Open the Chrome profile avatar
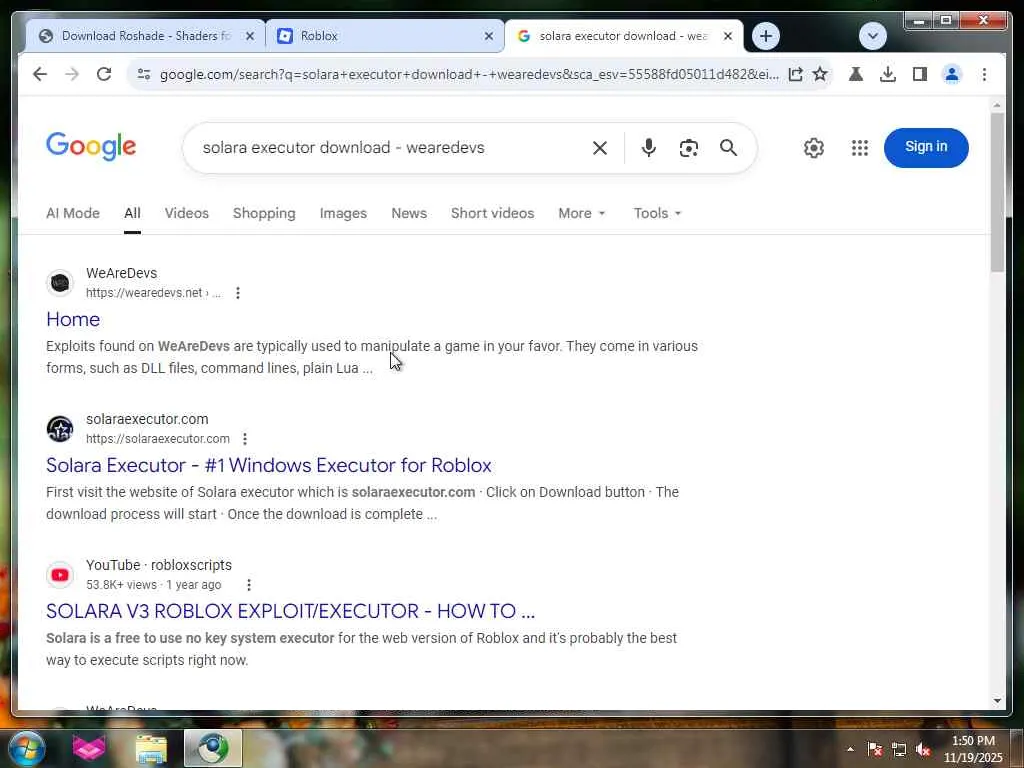1024x768 pixels. pyautogui.click(x=952, y=74)
